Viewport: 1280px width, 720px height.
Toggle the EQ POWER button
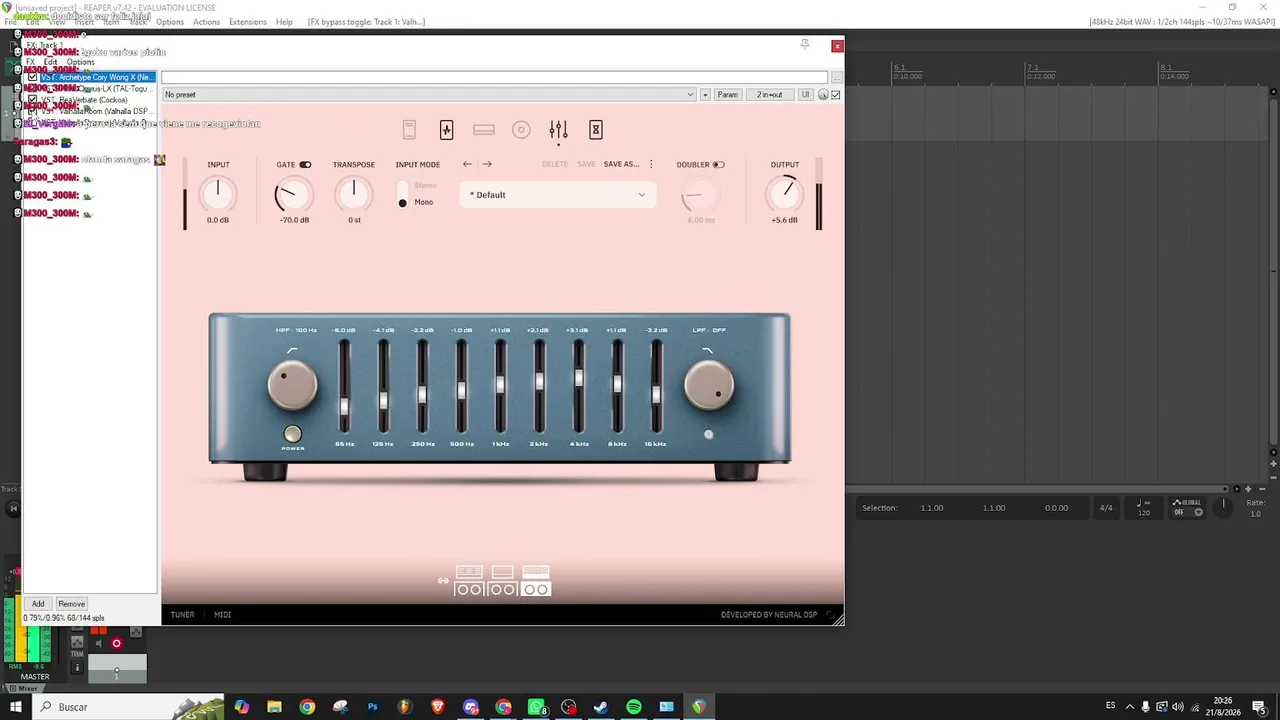click(x=293, y=434)
